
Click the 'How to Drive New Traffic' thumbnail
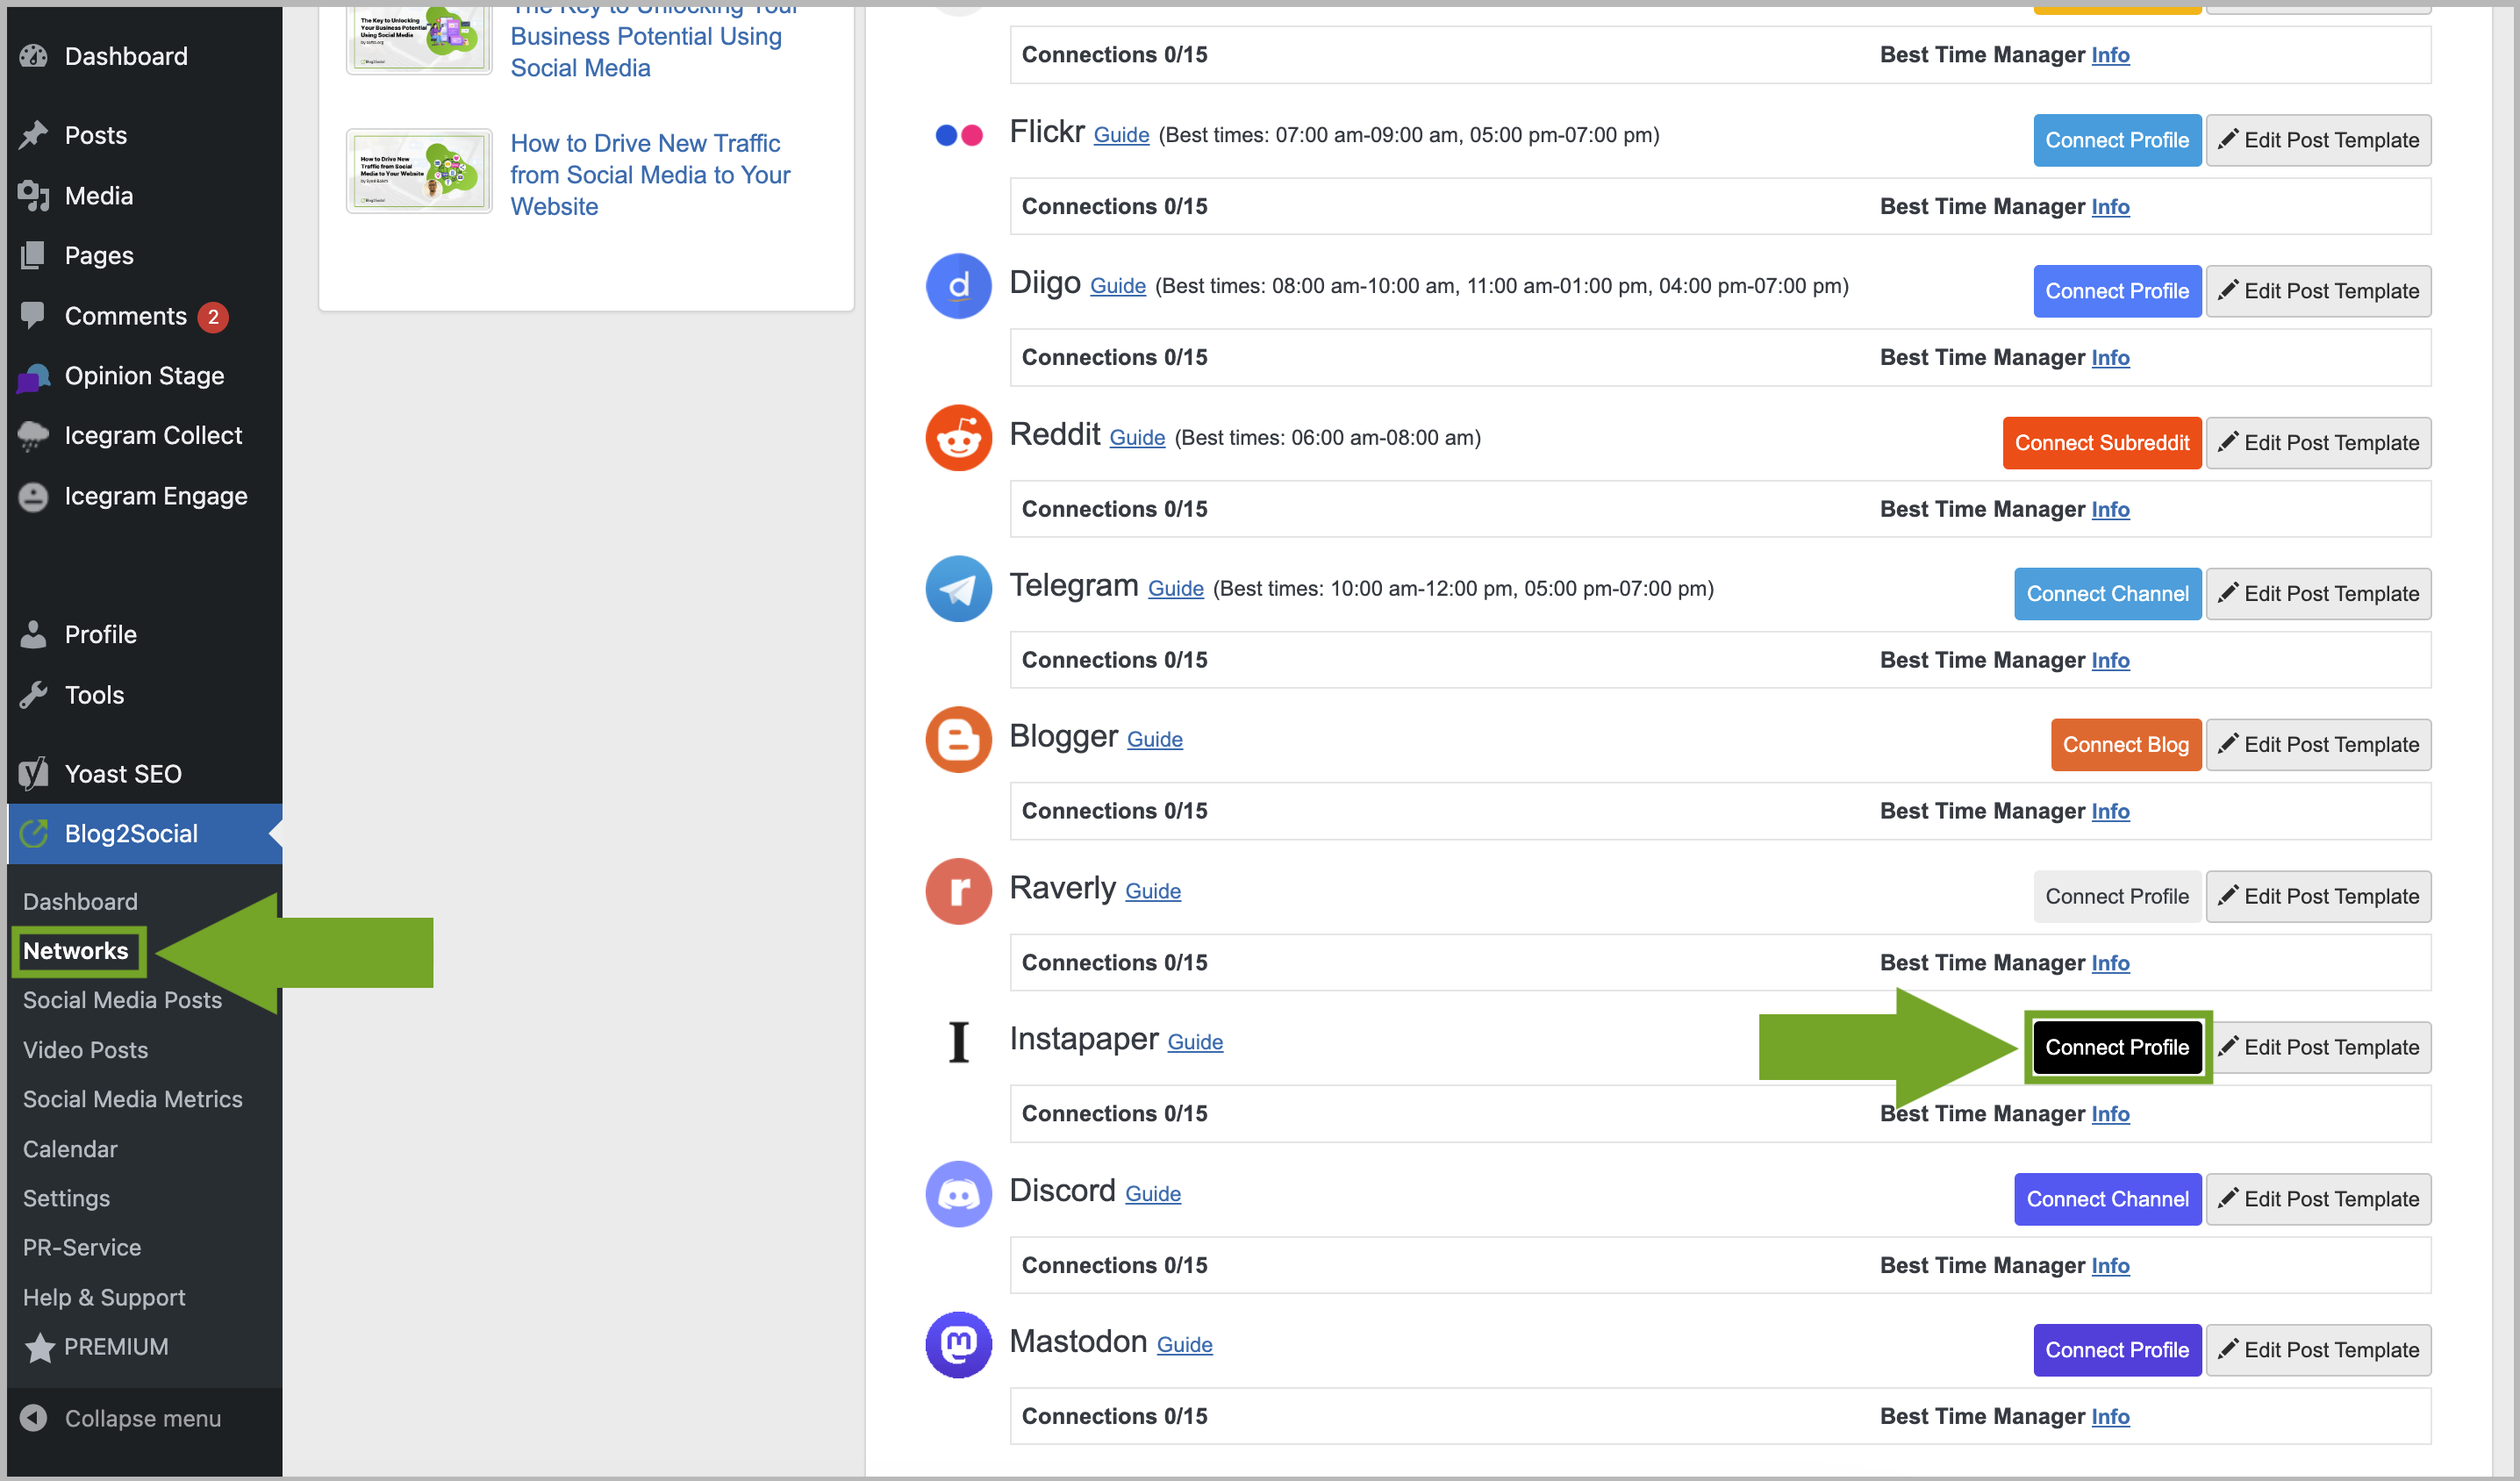pyautogui.click(x=419, y=171)
